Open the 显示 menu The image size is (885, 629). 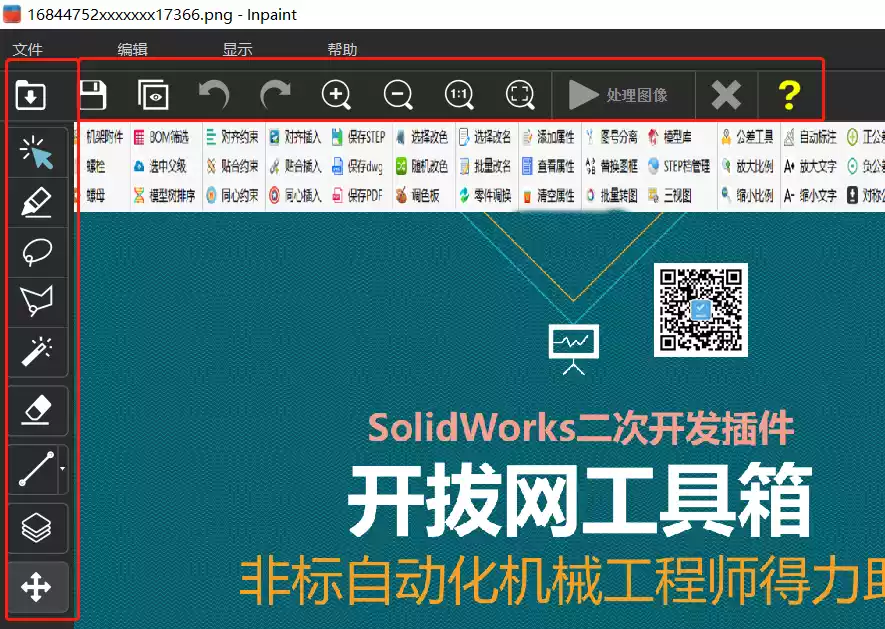click(237, 50)
